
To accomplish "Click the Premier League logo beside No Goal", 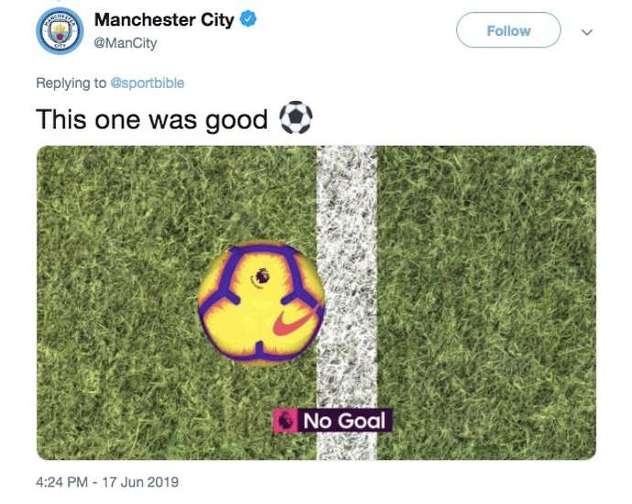I will 285,421.
